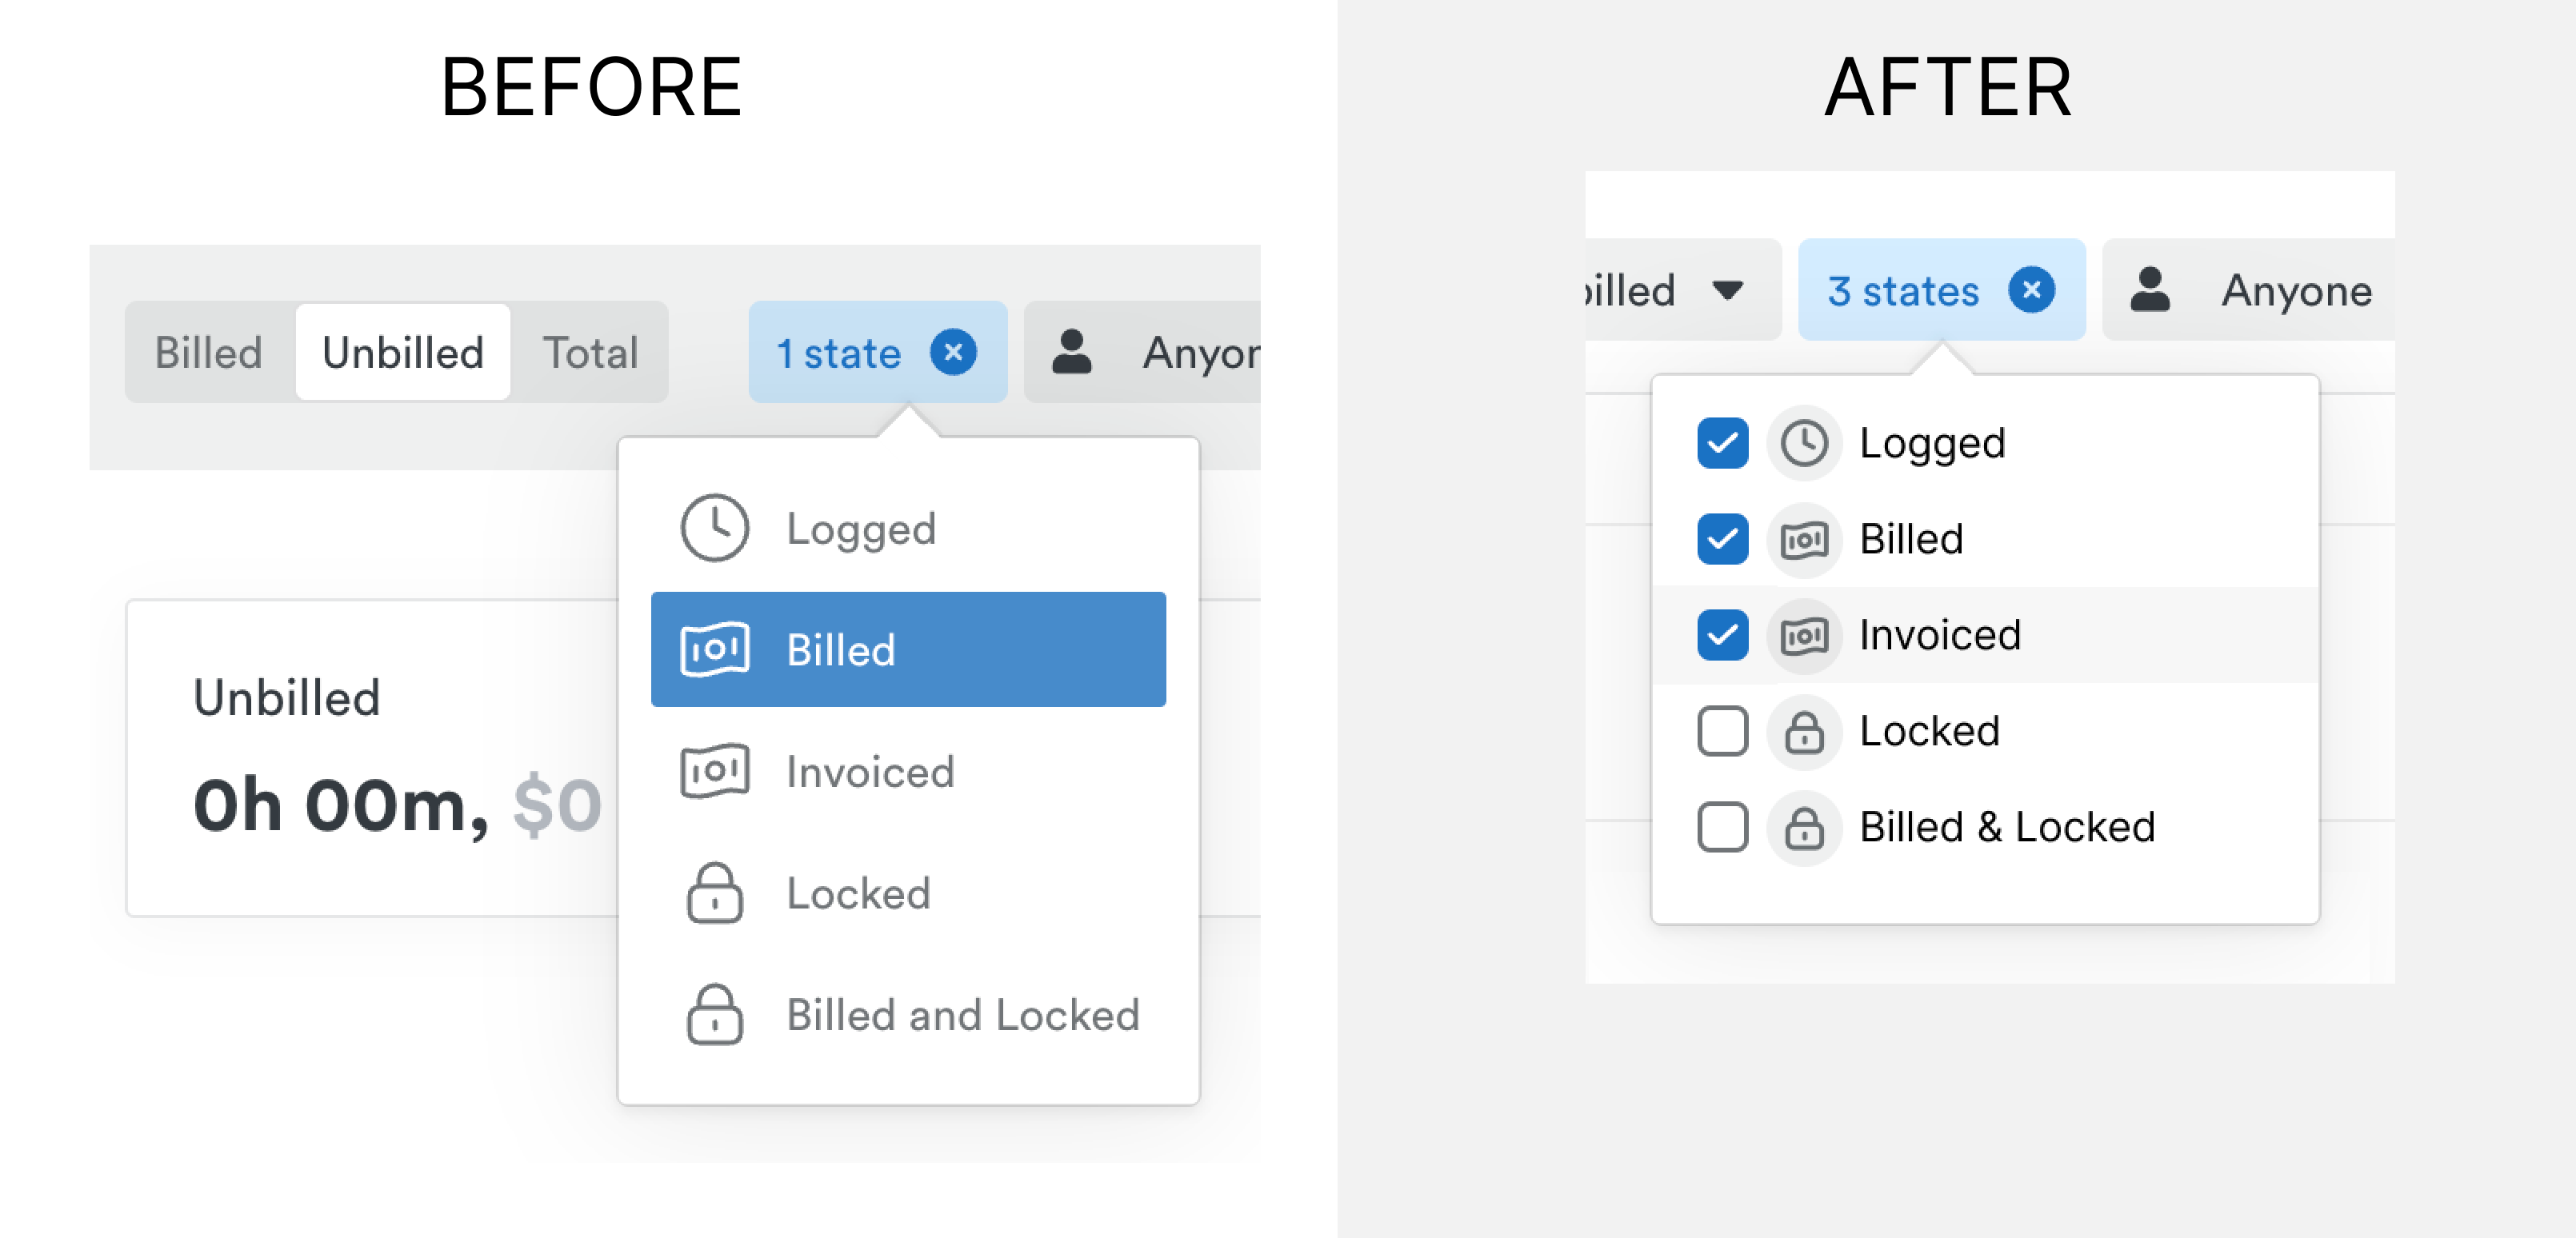
Task: Click the clock icon beside Logged in BEFORE menu
Action: pos(714,527)
